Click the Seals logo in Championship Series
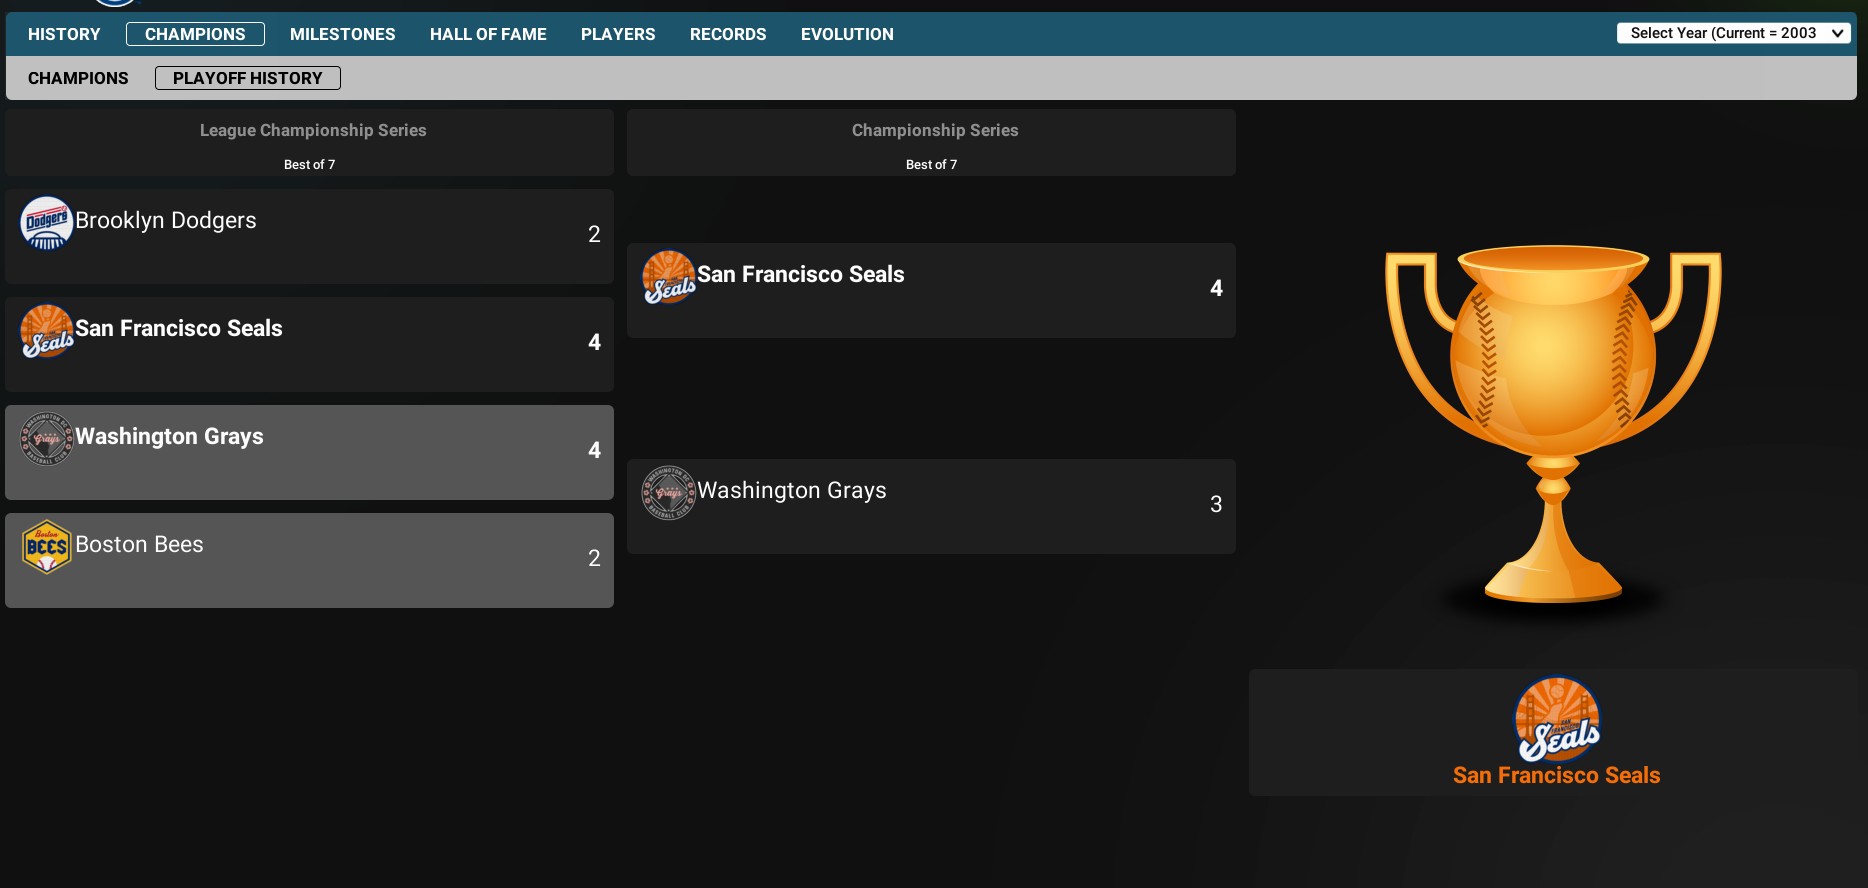The height and width of the screenshot is (888, 1868). click(669, 277)
